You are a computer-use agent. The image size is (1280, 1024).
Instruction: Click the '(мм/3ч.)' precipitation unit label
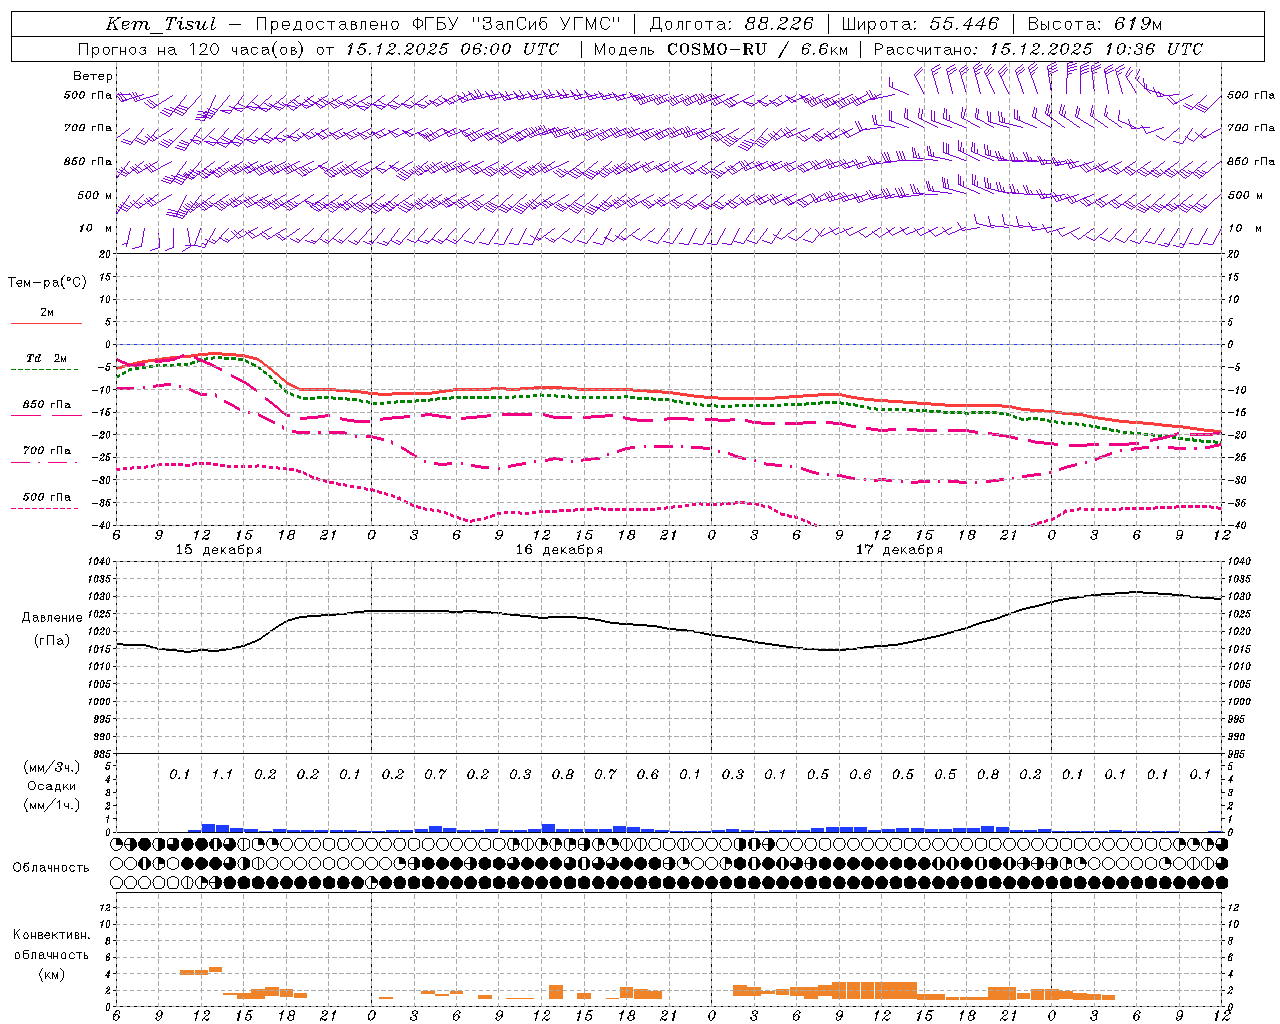click(x=53, y=767)
